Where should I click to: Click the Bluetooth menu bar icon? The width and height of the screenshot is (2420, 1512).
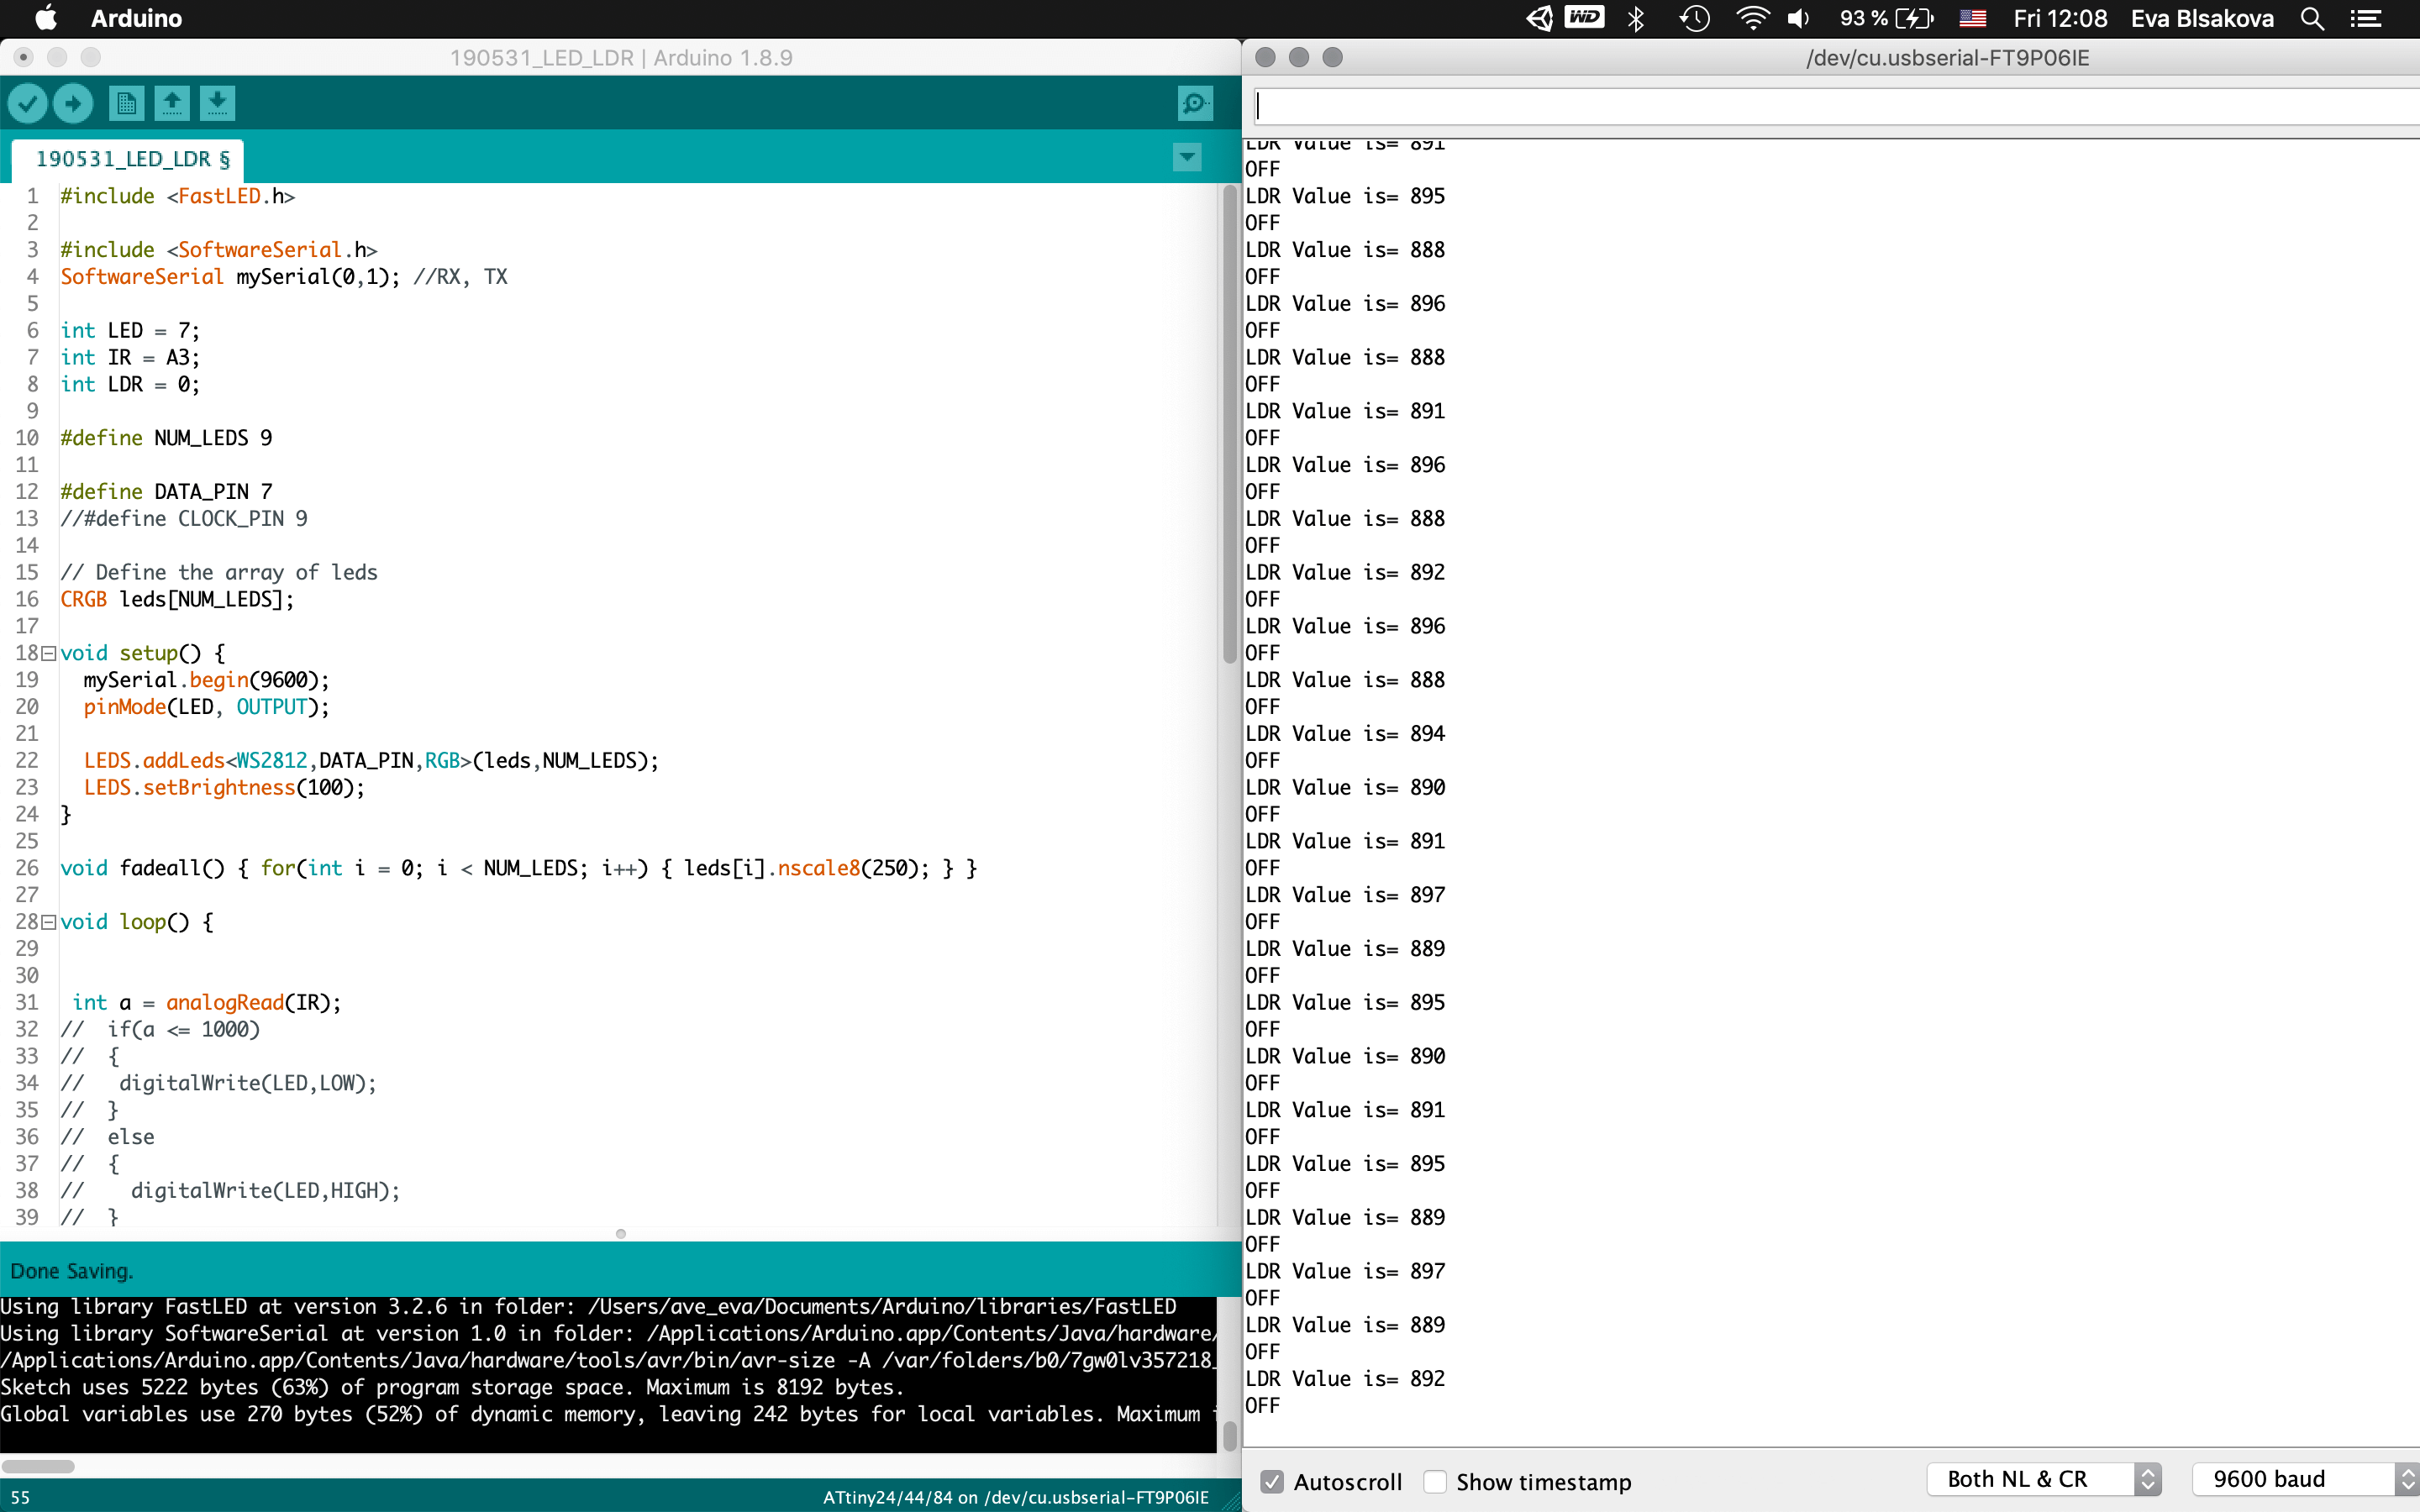(x=1636, y=19)
